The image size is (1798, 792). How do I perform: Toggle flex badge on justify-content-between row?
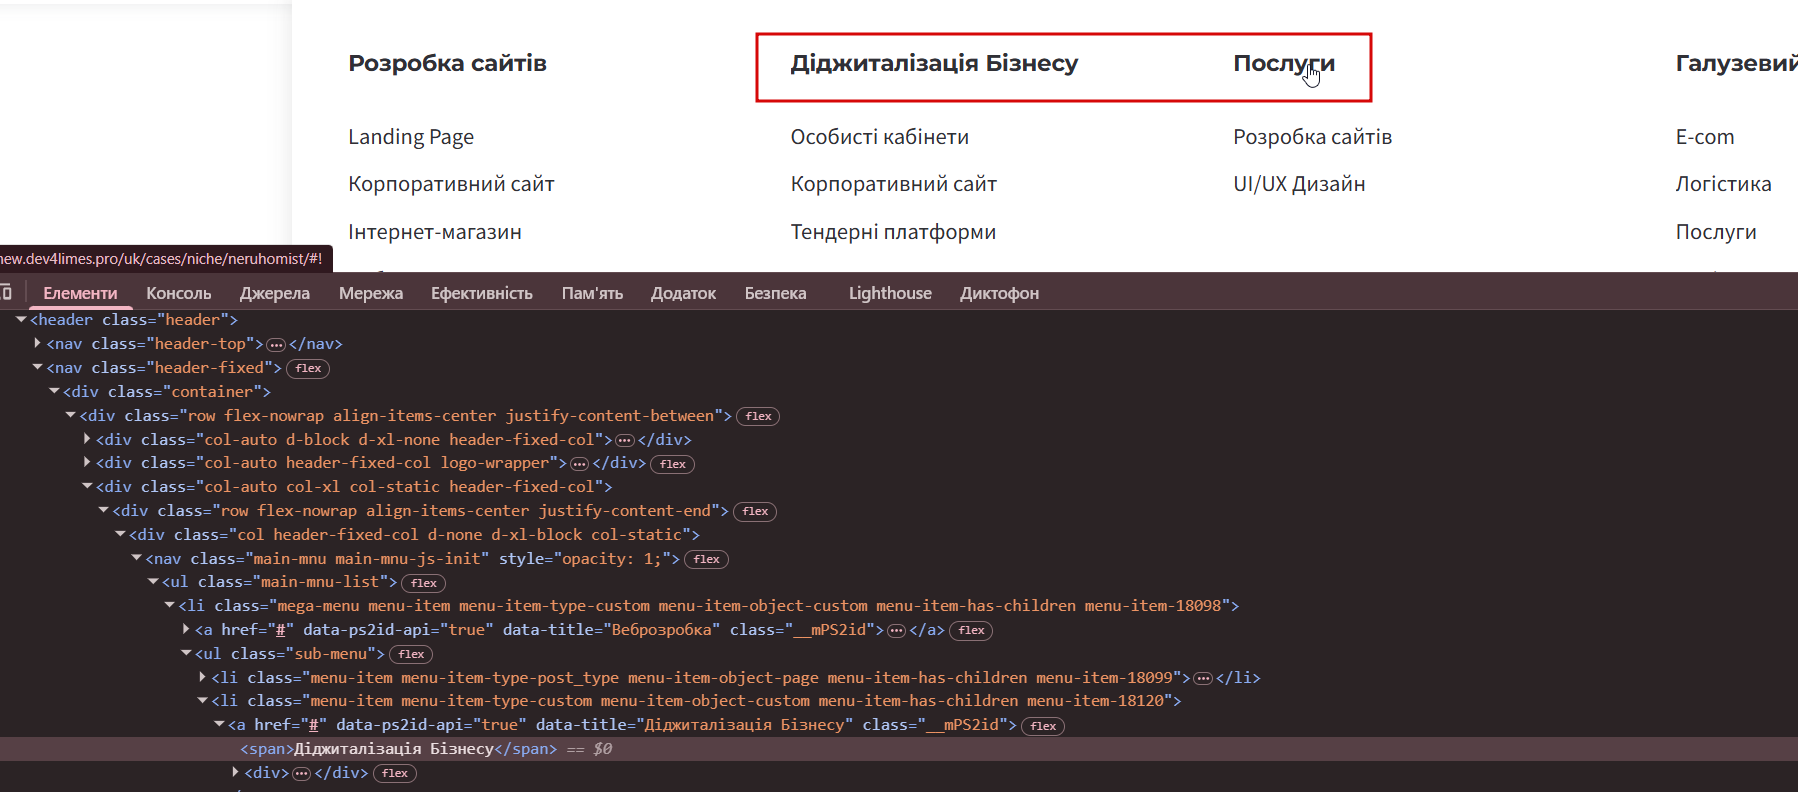[x=758, y=417]
